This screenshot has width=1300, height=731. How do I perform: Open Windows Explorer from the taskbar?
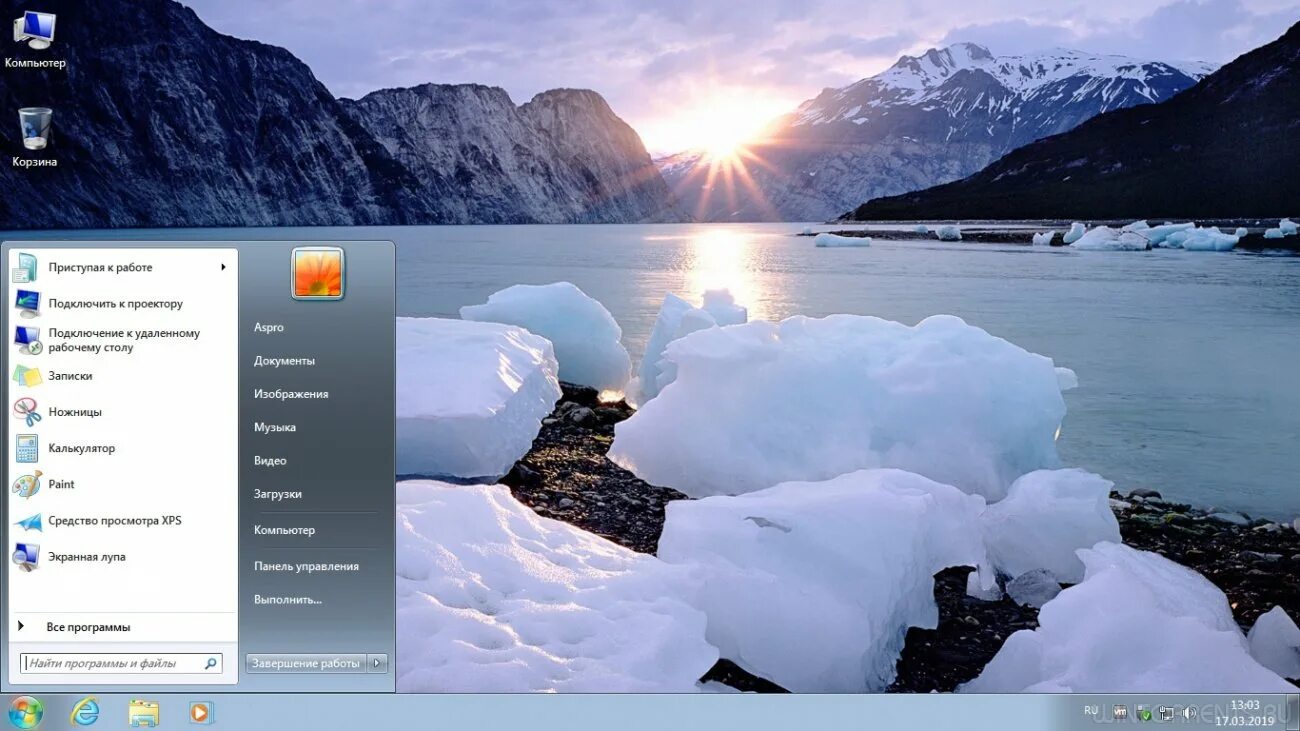click(x=144, y=712)
